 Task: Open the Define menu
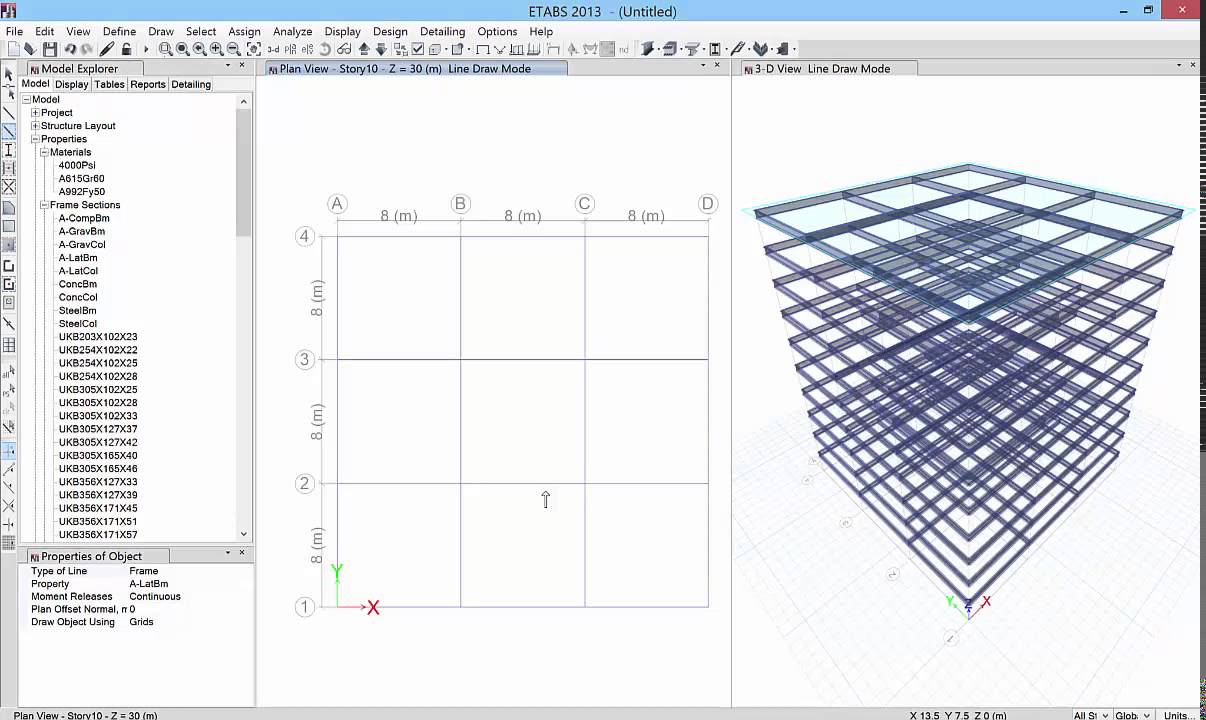119,31
